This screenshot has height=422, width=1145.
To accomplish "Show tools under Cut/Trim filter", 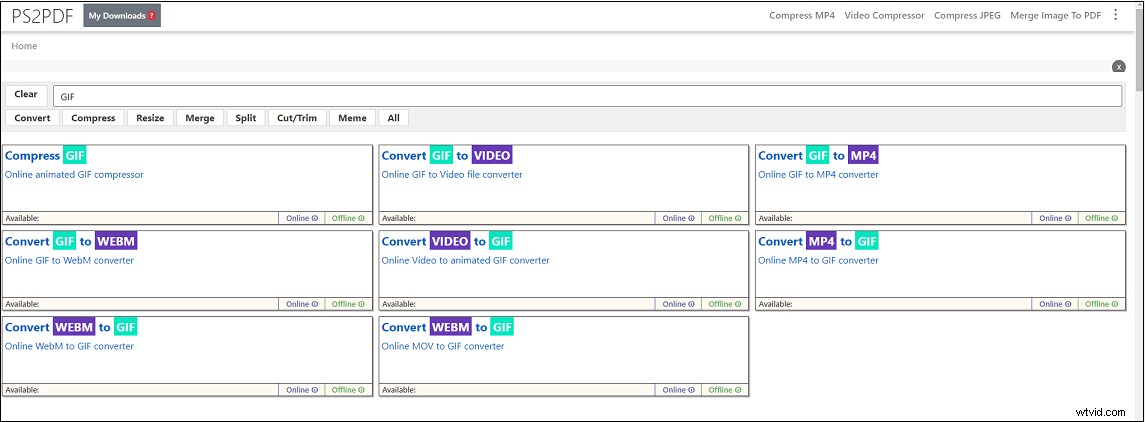I will [x=297, y=118].
